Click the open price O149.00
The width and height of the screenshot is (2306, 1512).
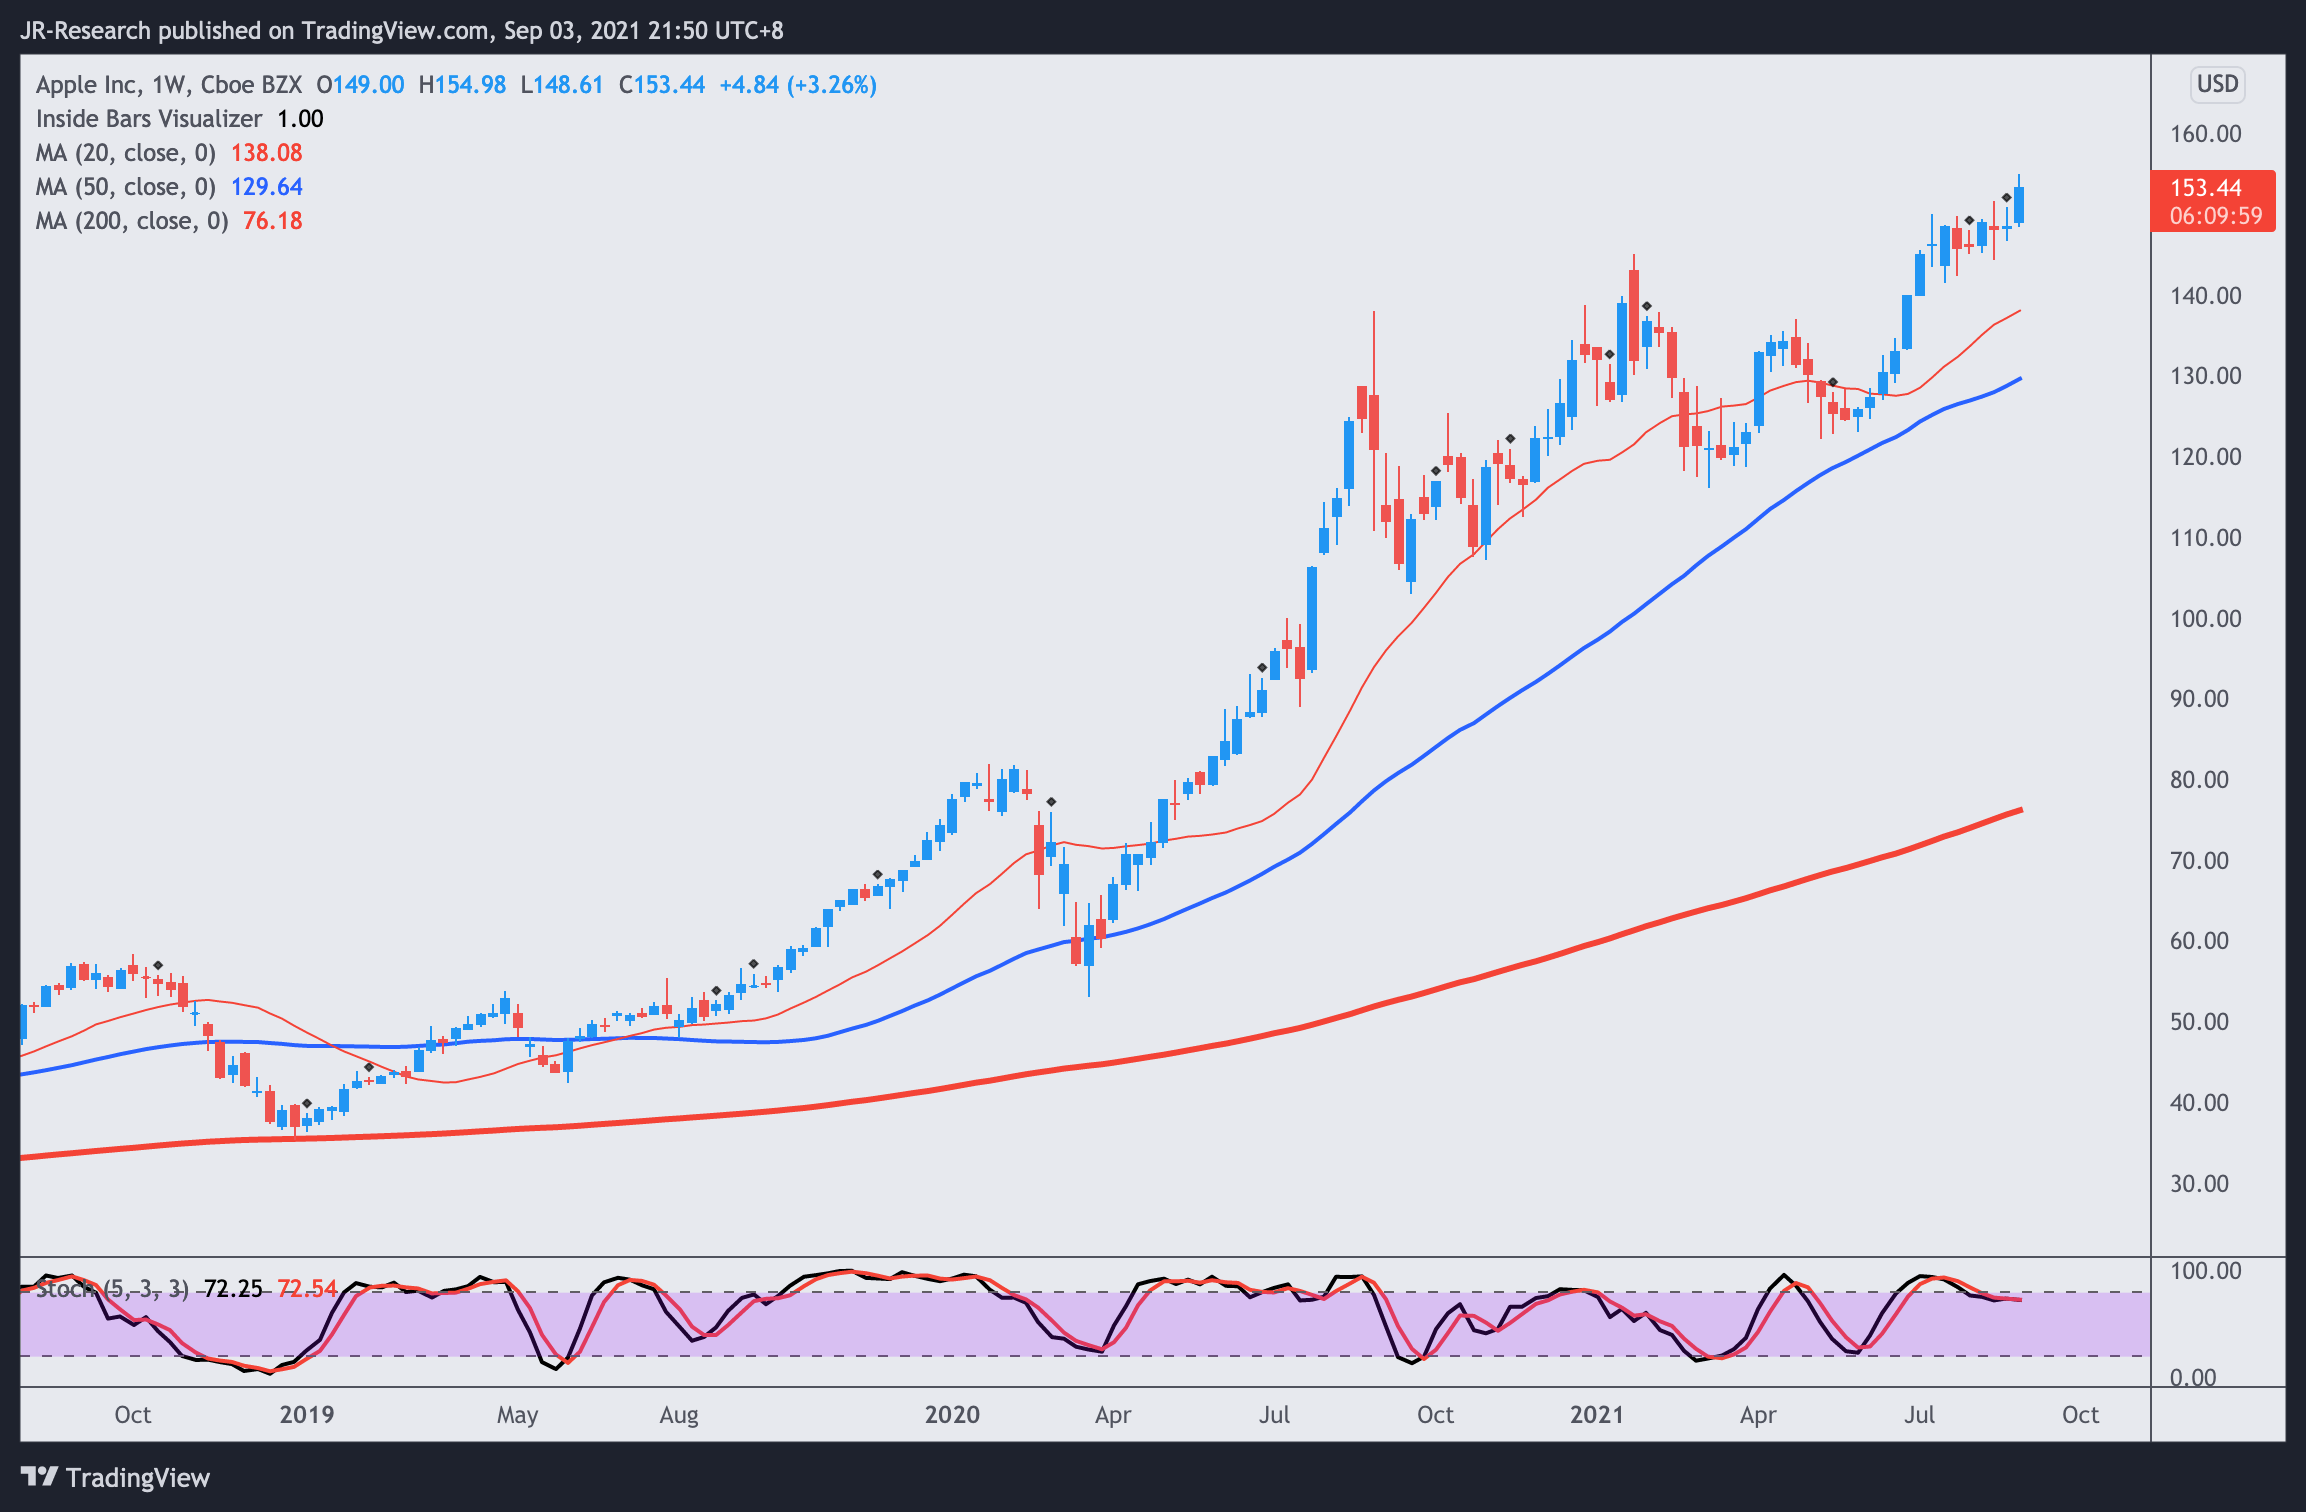360,85
